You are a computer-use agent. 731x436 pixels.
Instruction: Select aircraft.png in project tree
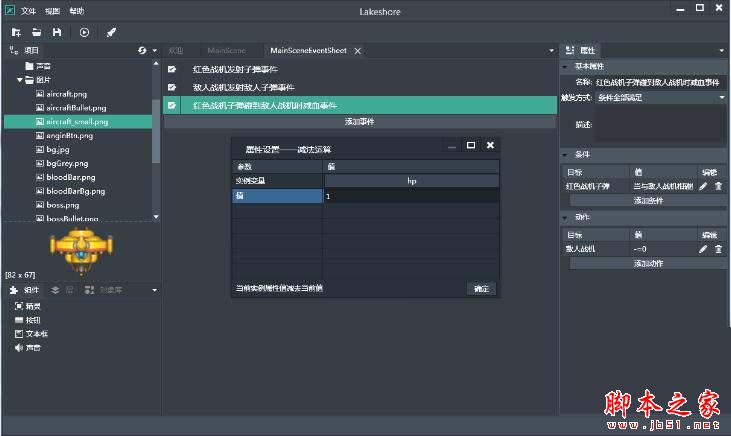[61, 94]
